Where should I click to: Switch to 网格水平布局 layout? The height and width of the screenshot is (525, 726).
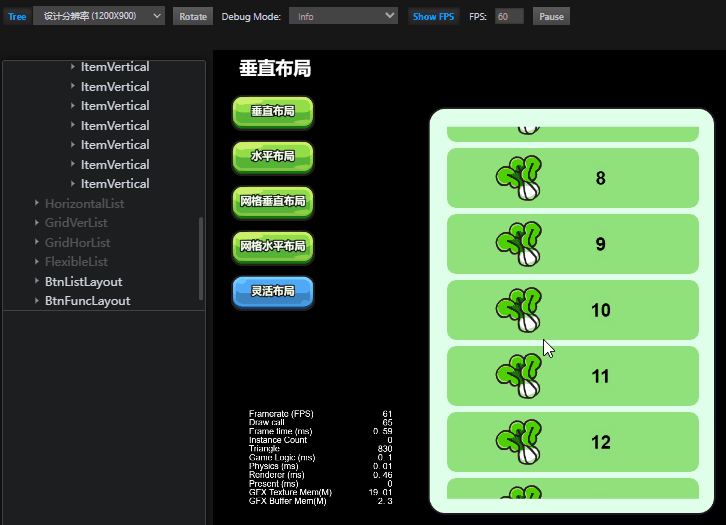coord(273,247)
